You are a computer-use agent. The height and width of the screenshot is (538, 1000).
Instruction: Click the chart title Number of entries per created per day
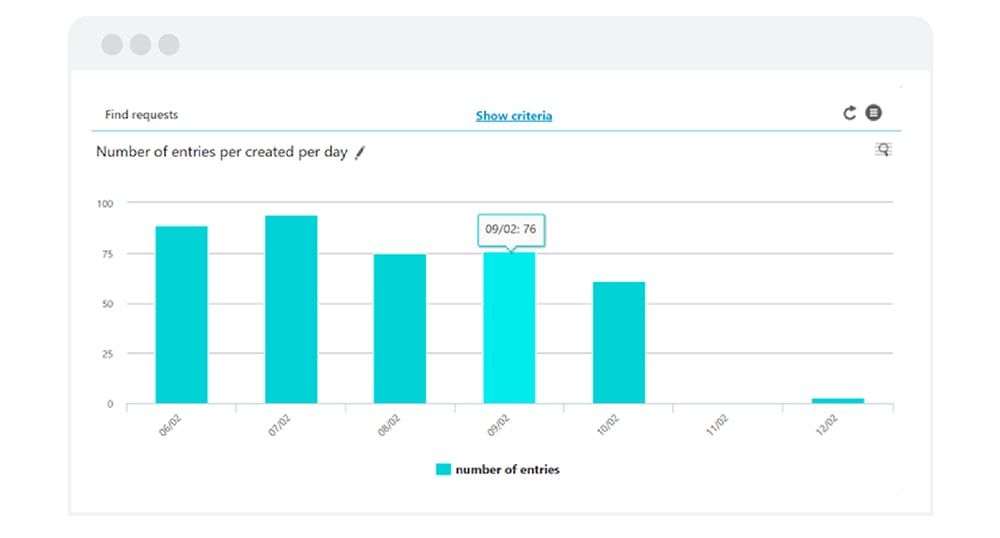(x=222, y=152)
